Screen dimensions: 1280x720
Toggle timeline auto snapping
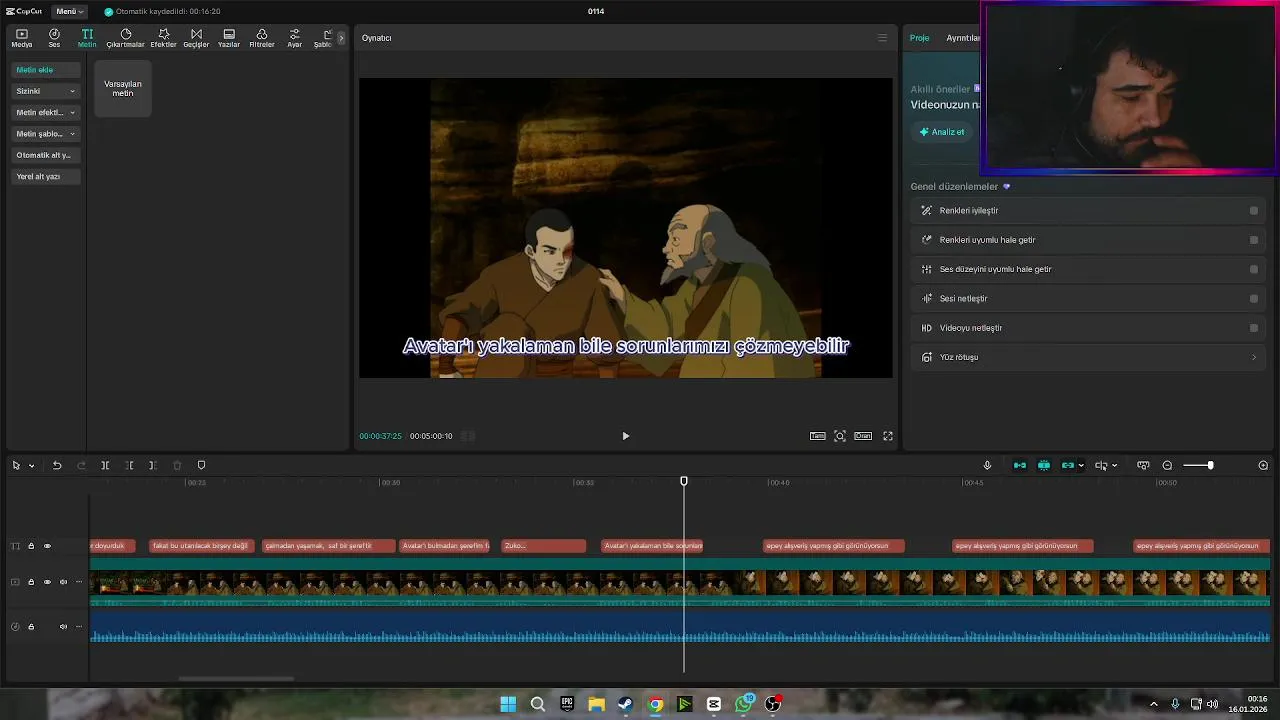click(1044, 465)
